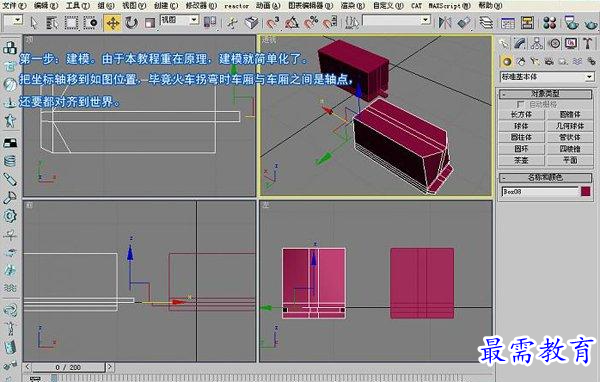This screenshot has height=382, width=602.
Task: Click the Select and Manipulate icon
Action: point(232,23)
